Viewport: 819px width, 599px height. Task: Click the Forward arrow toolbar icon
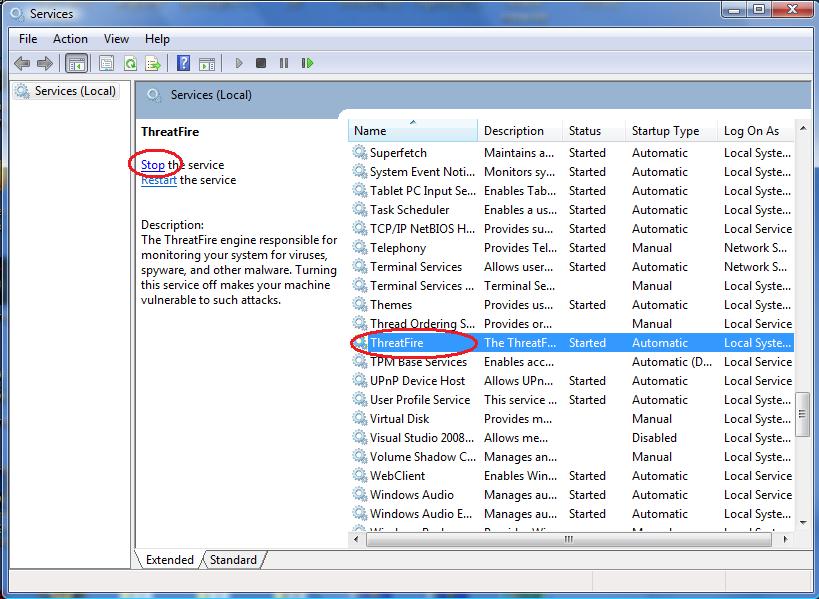[44, 63]
